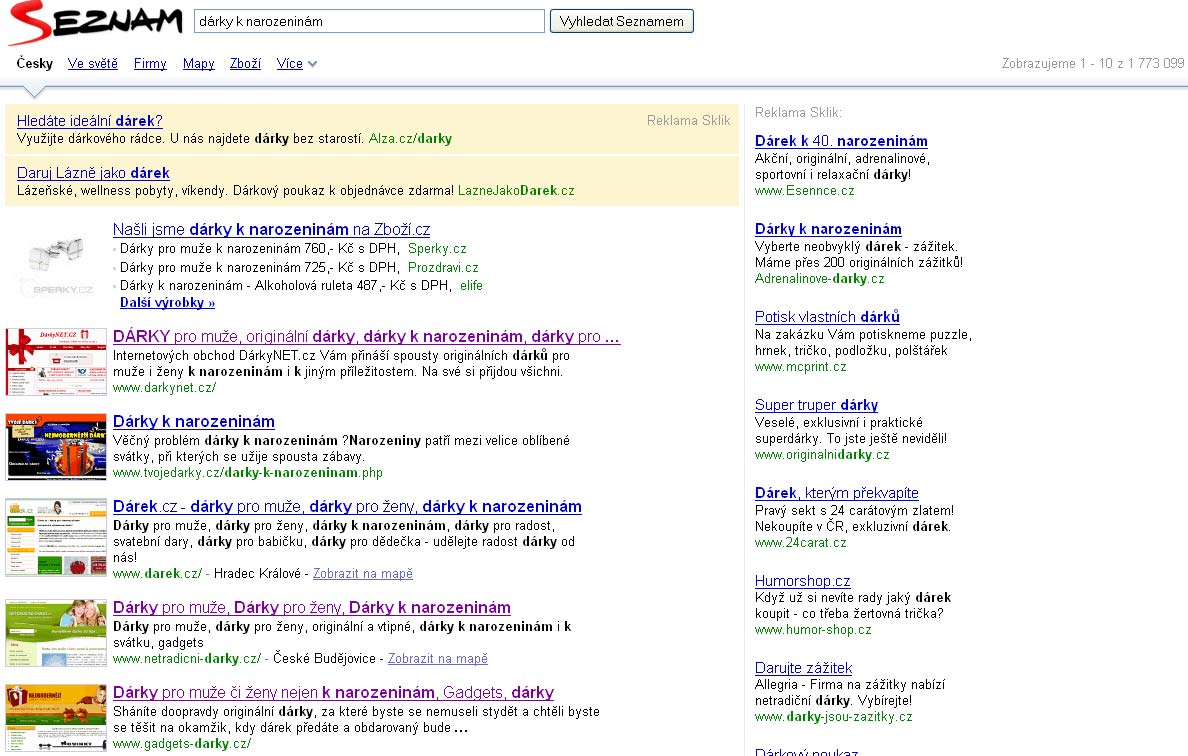Open the 'Super truper dárky' ad
The width and height of the screenshot is (1188, 756).
(x=817, y=405)
